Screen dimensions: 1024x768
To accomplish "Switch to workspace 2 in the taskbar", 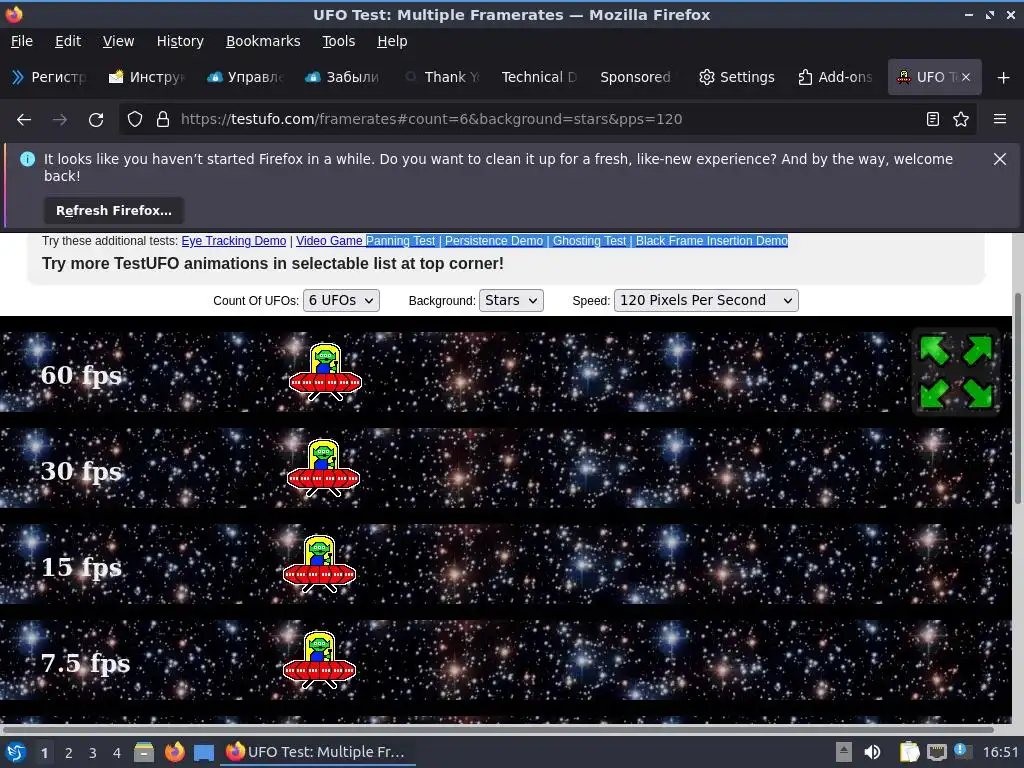I will point(69,753).
